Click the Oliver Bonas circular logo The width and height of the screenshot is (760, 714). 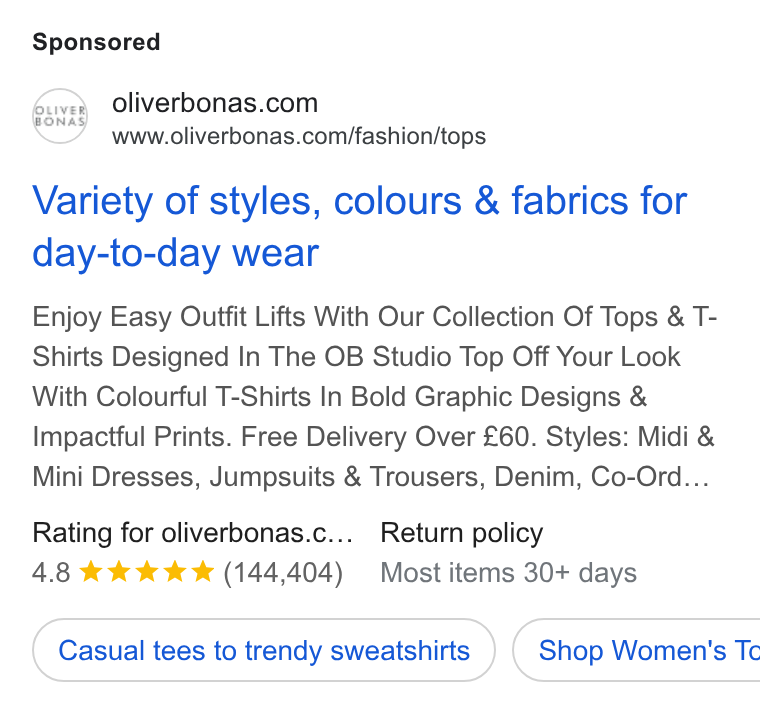coord(60,116)
